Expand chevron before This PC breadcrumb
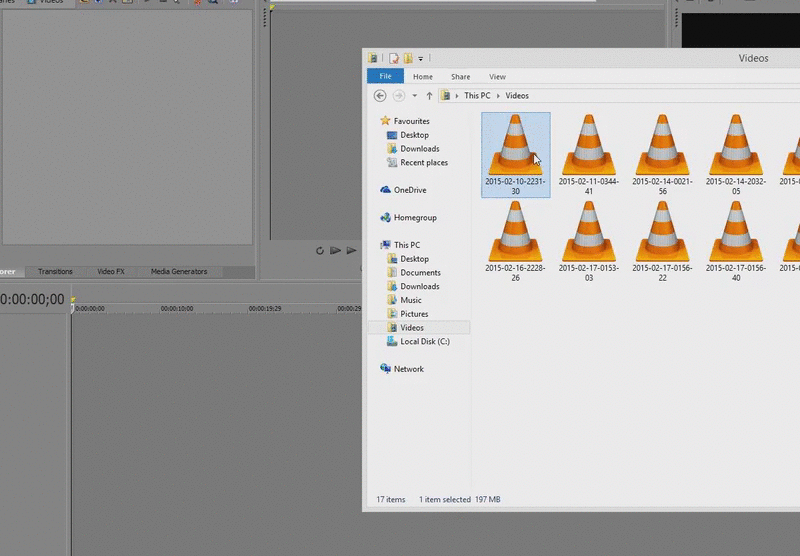 point(457,96)
